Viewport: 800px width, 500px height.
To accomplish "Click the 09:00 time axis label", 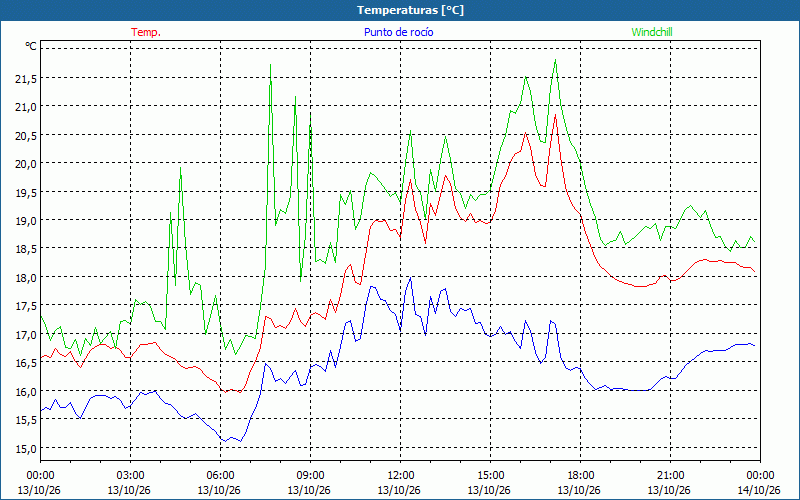I will [x=310, y=475].
